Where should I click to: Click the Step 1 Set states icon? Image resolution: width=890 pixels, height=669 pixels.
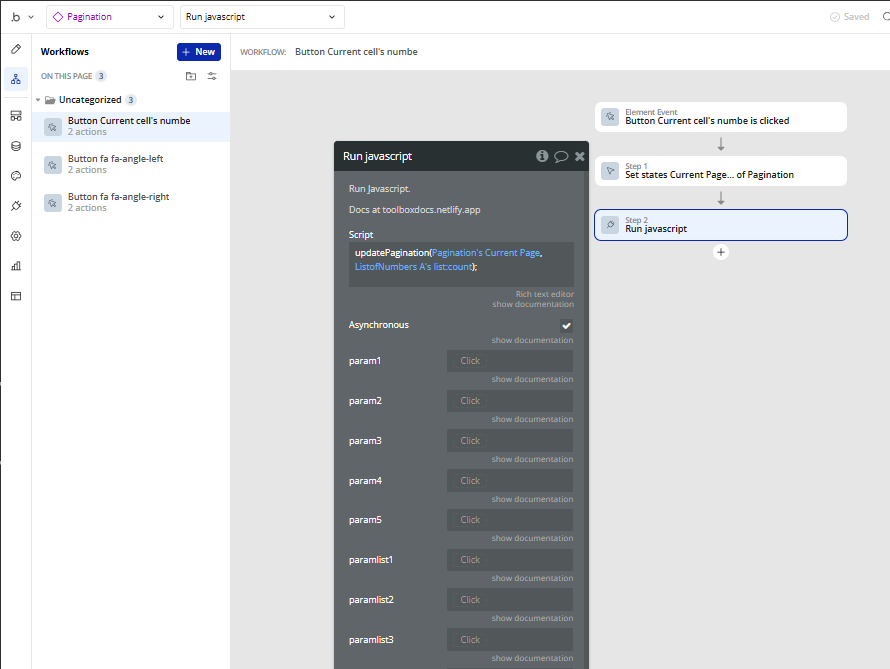tap(610, 170)
